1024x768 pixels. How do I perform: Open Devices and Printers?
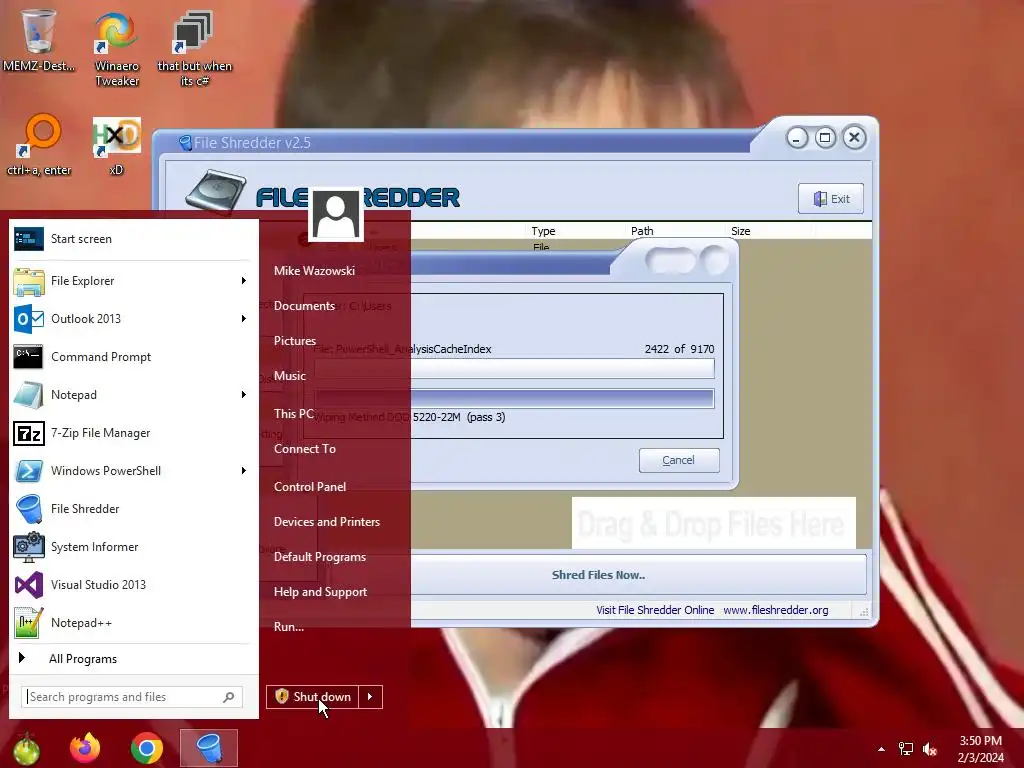[x=327, y=522]
